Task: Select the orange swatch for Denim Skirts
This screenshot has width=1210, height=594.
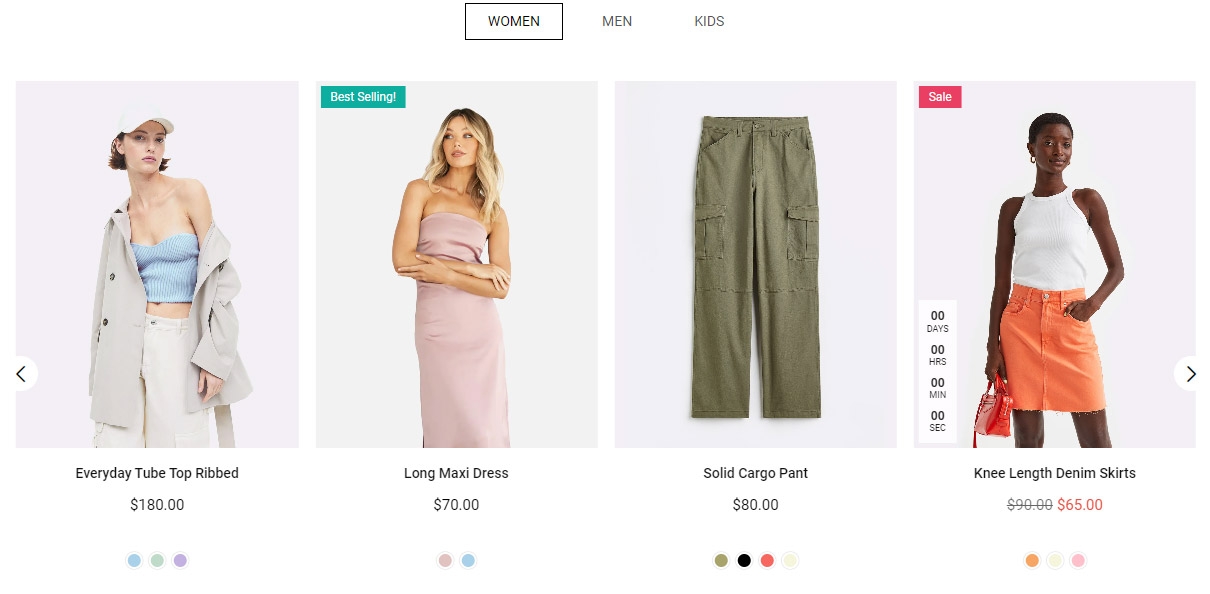Action: tap(1032, 561)
